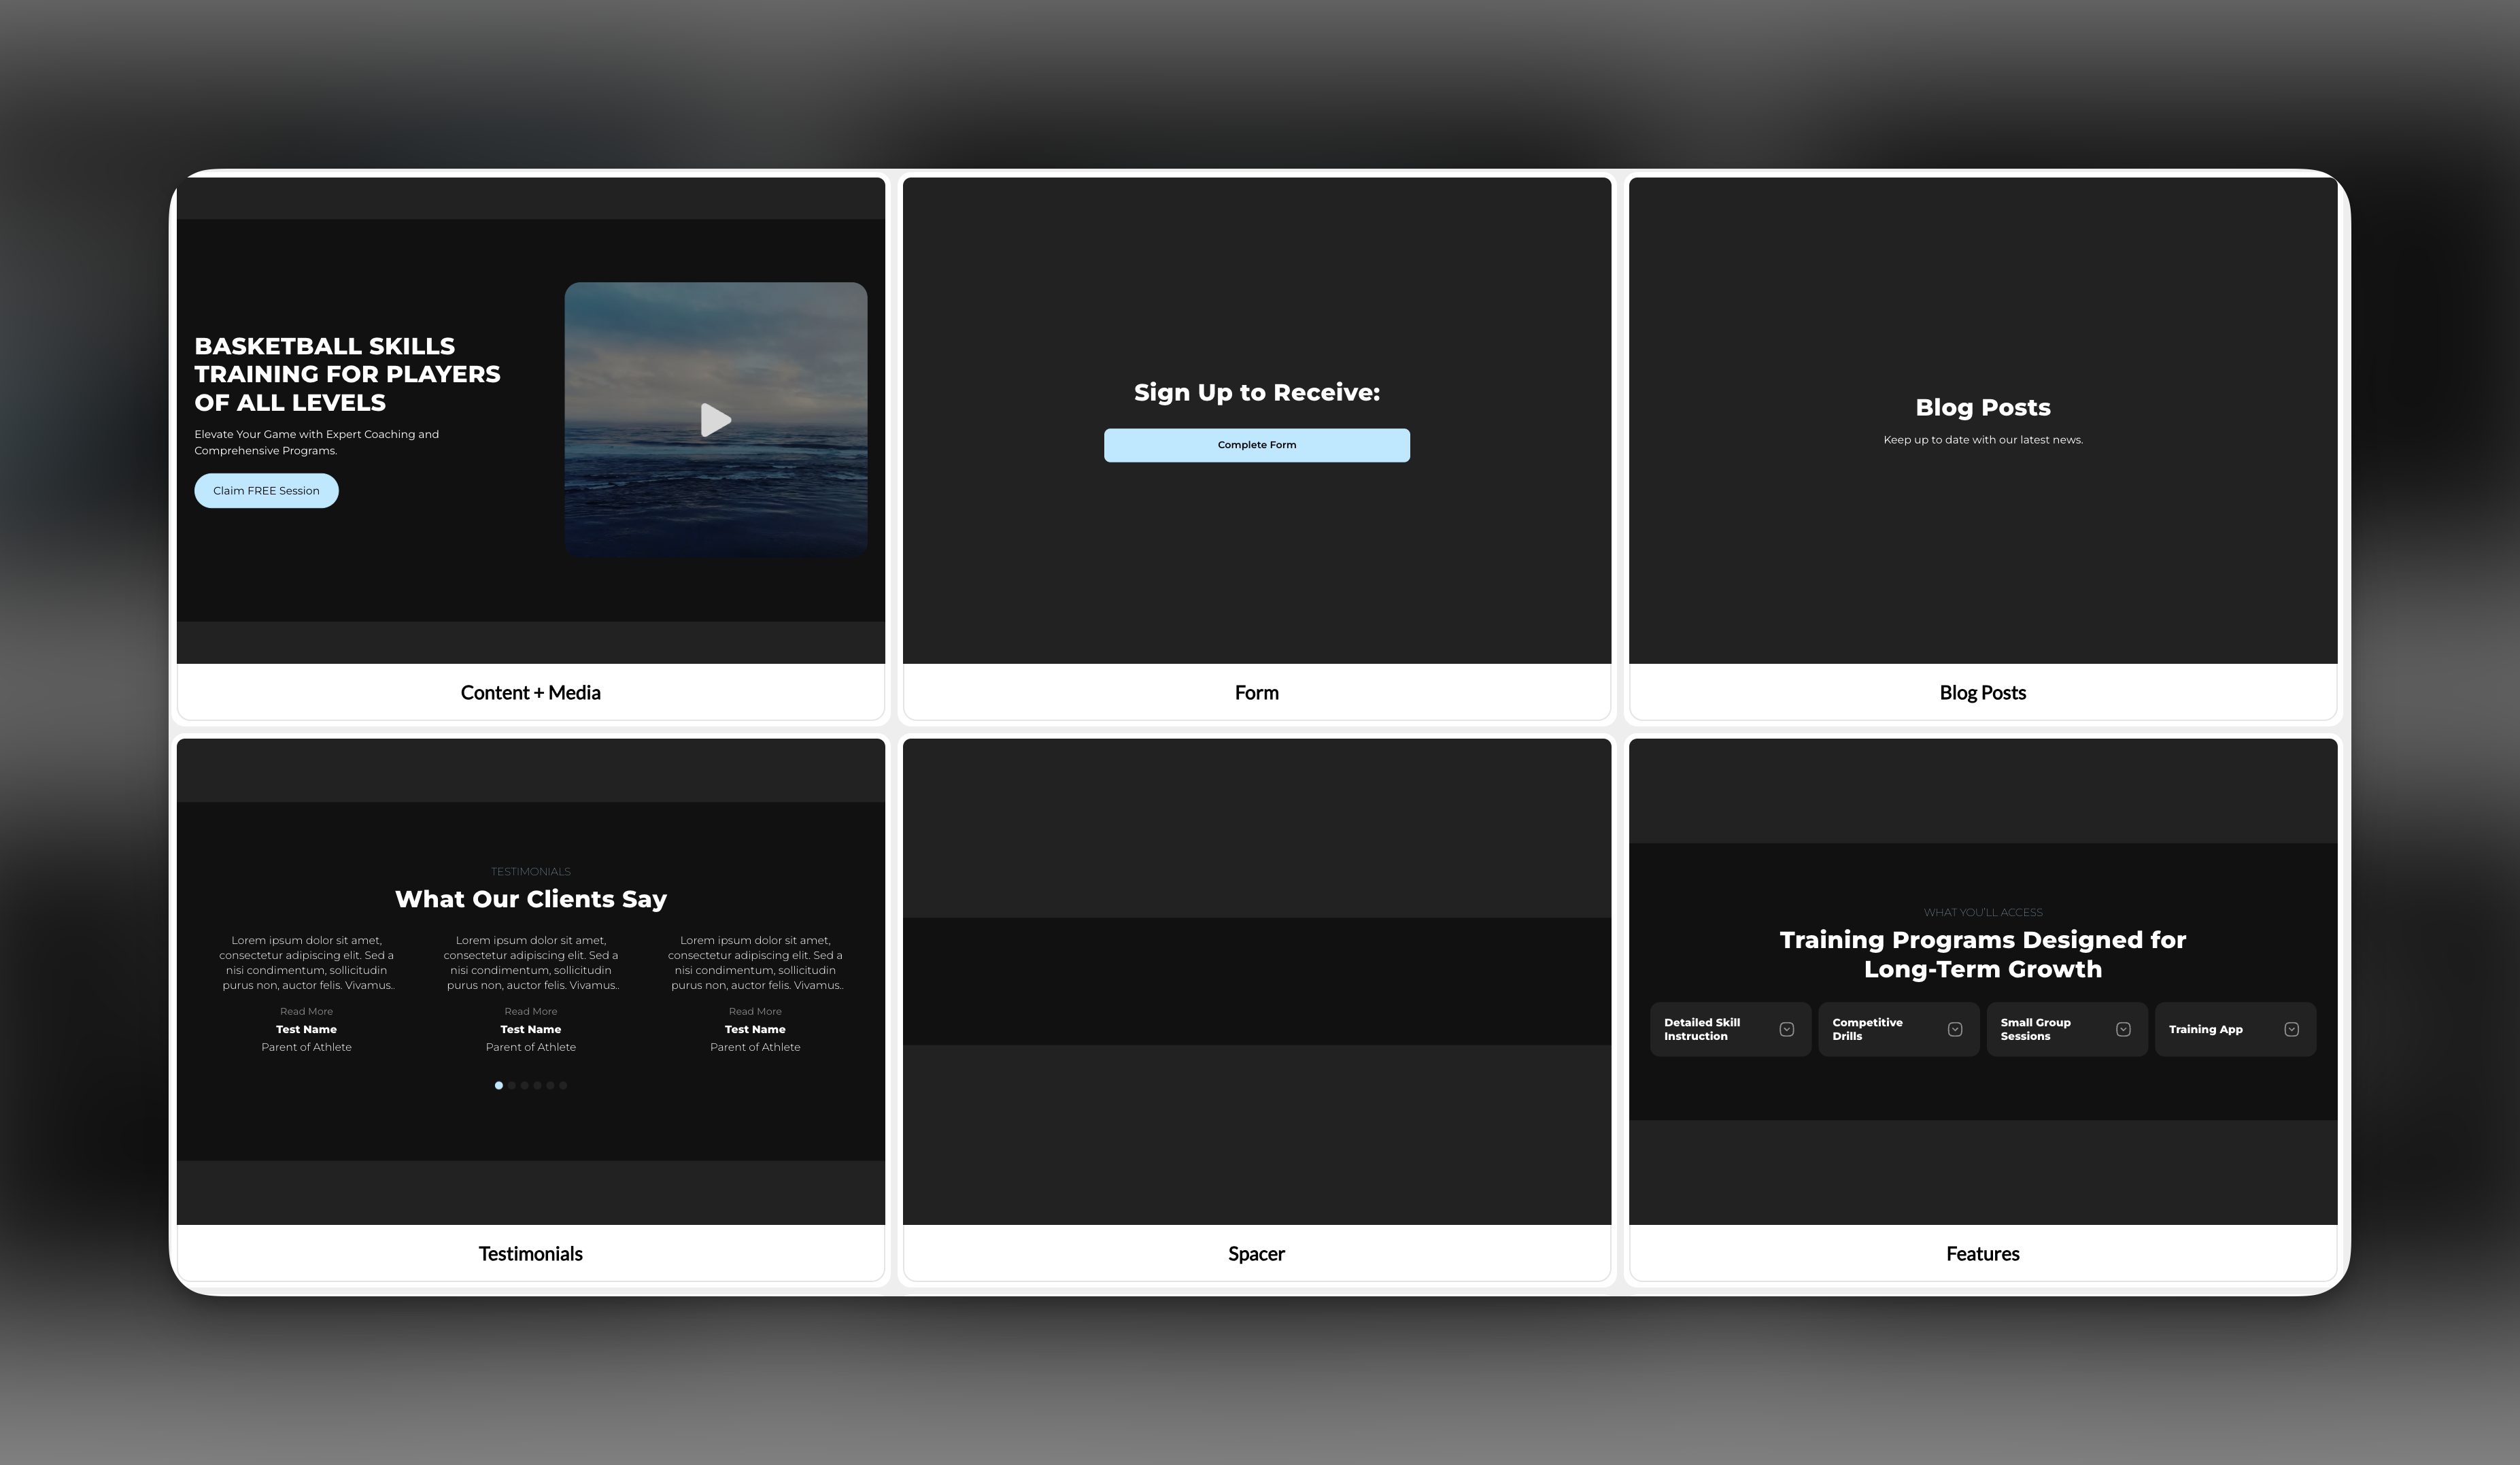Click the last carousel dot in the slider
This screenshot has height=1465, width=2520.
click(563, 1085)
